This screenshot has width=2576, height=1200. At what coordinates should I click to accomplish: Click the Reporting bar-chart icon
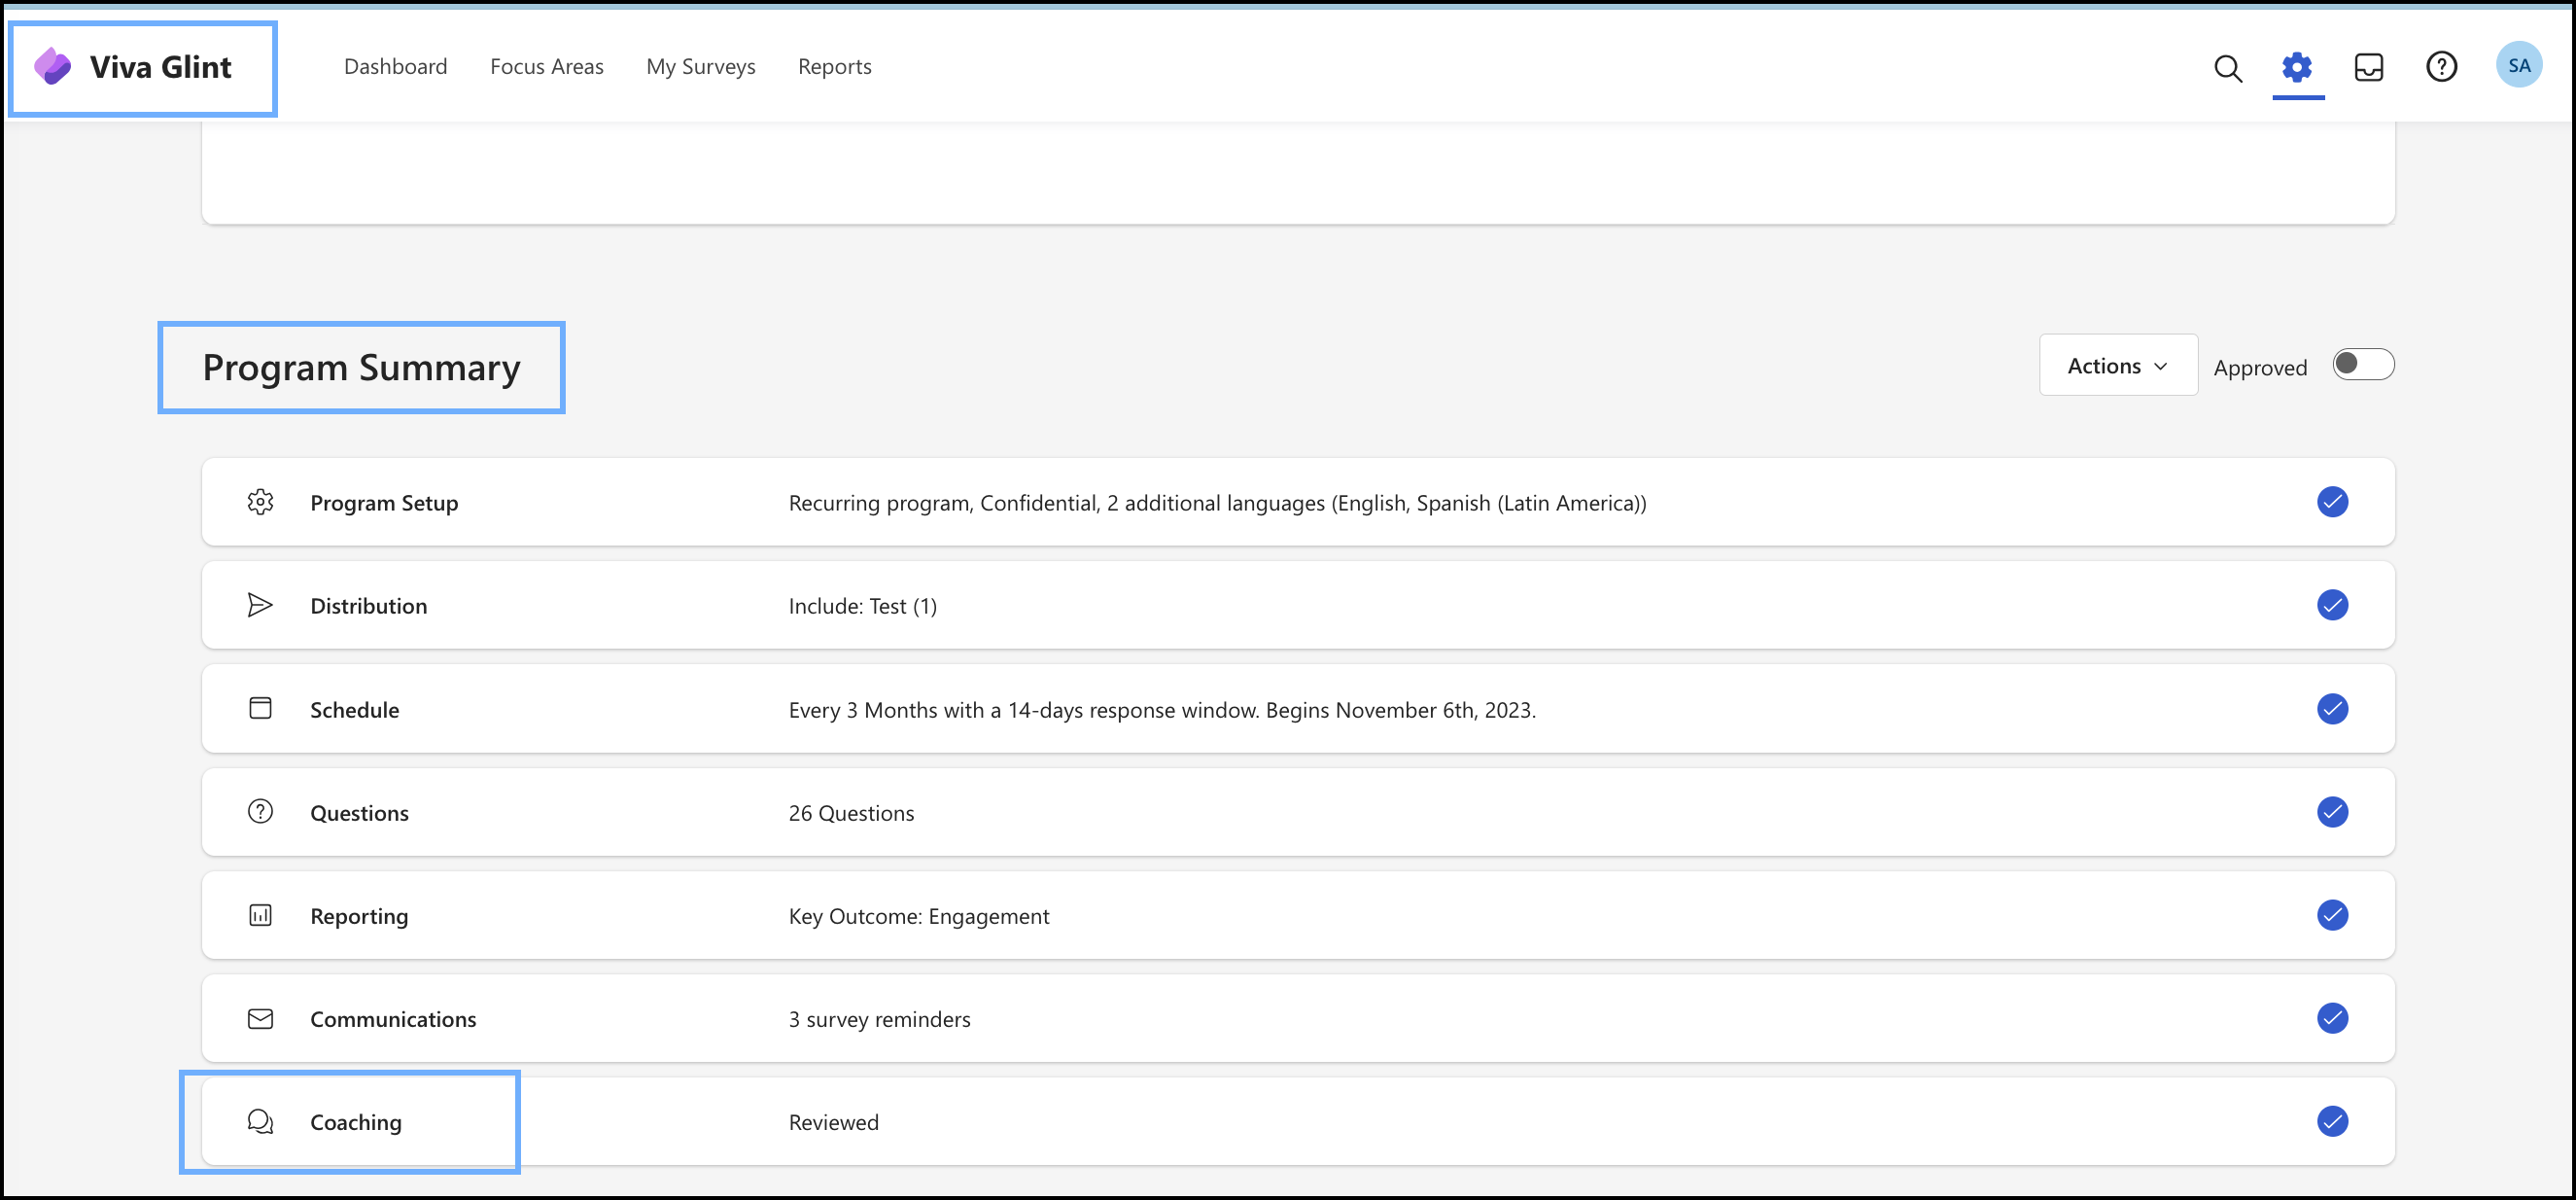tap(260, 914)
